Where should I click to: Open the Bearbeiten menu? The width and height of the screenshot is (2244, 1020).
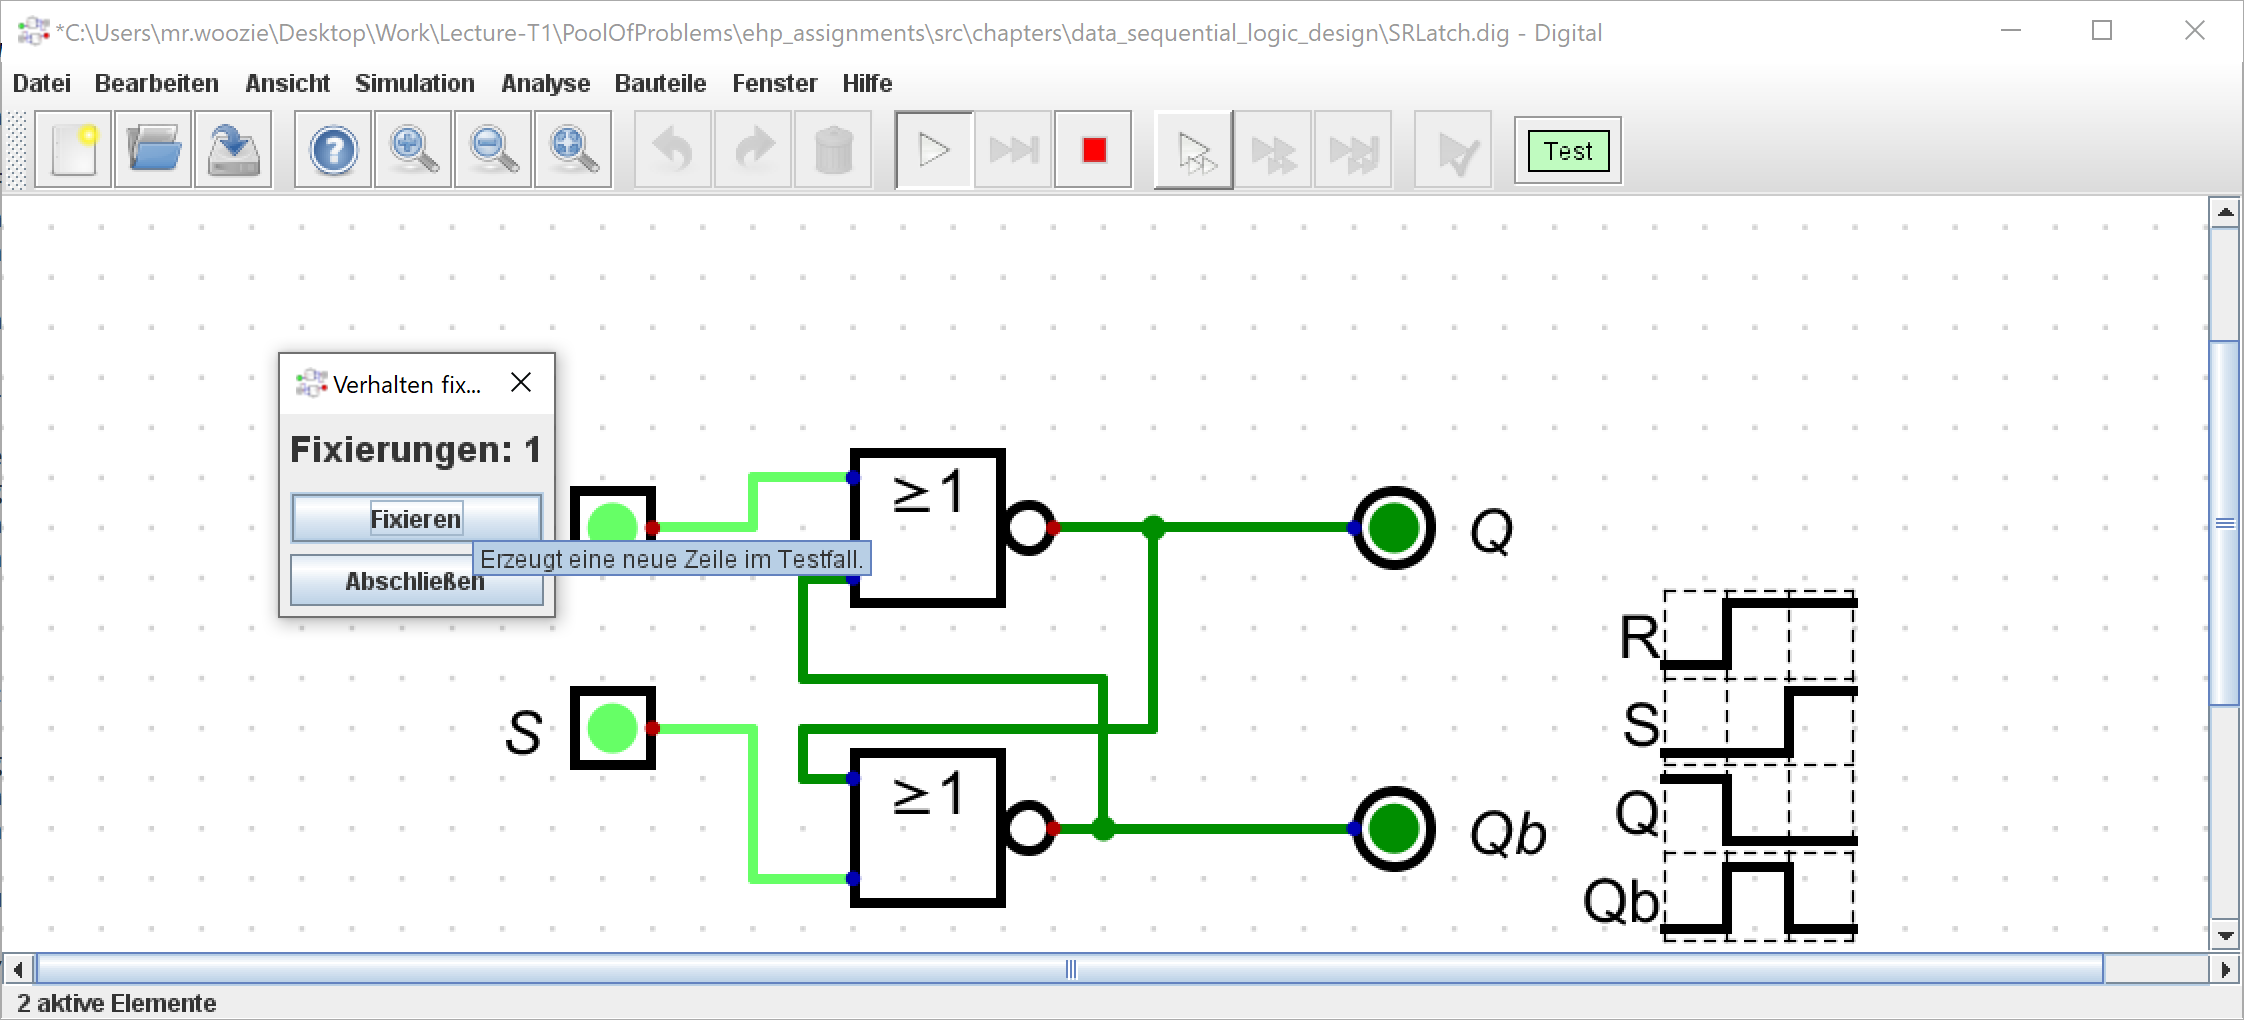(x=157, y=83)
